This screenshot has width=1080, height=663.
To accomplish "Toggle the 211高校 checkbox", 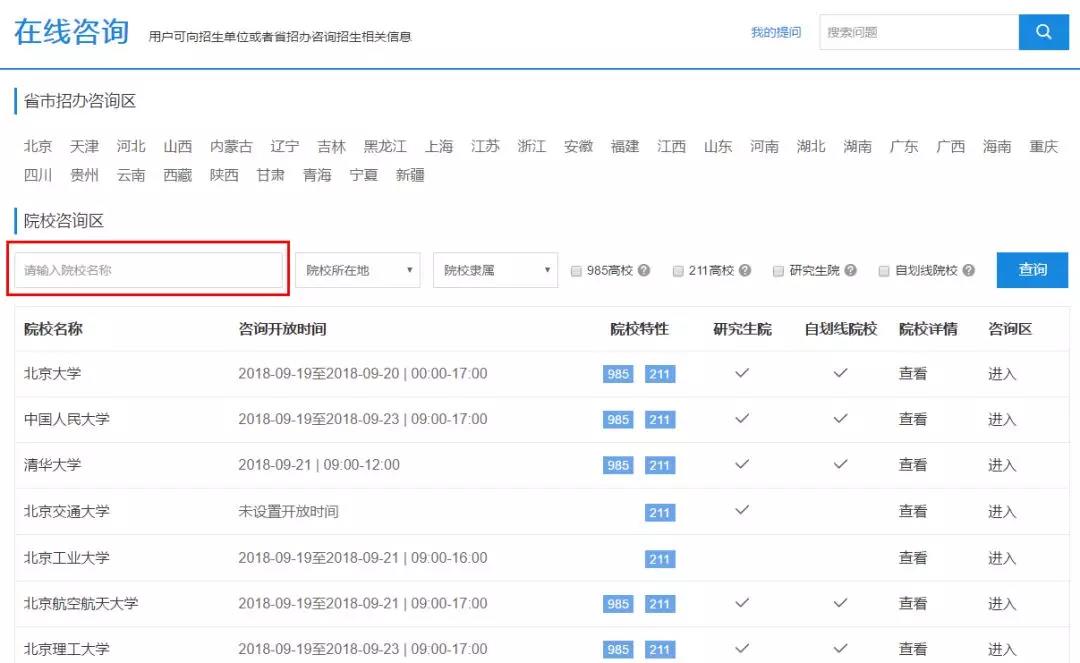I will (x=678, y=271).
